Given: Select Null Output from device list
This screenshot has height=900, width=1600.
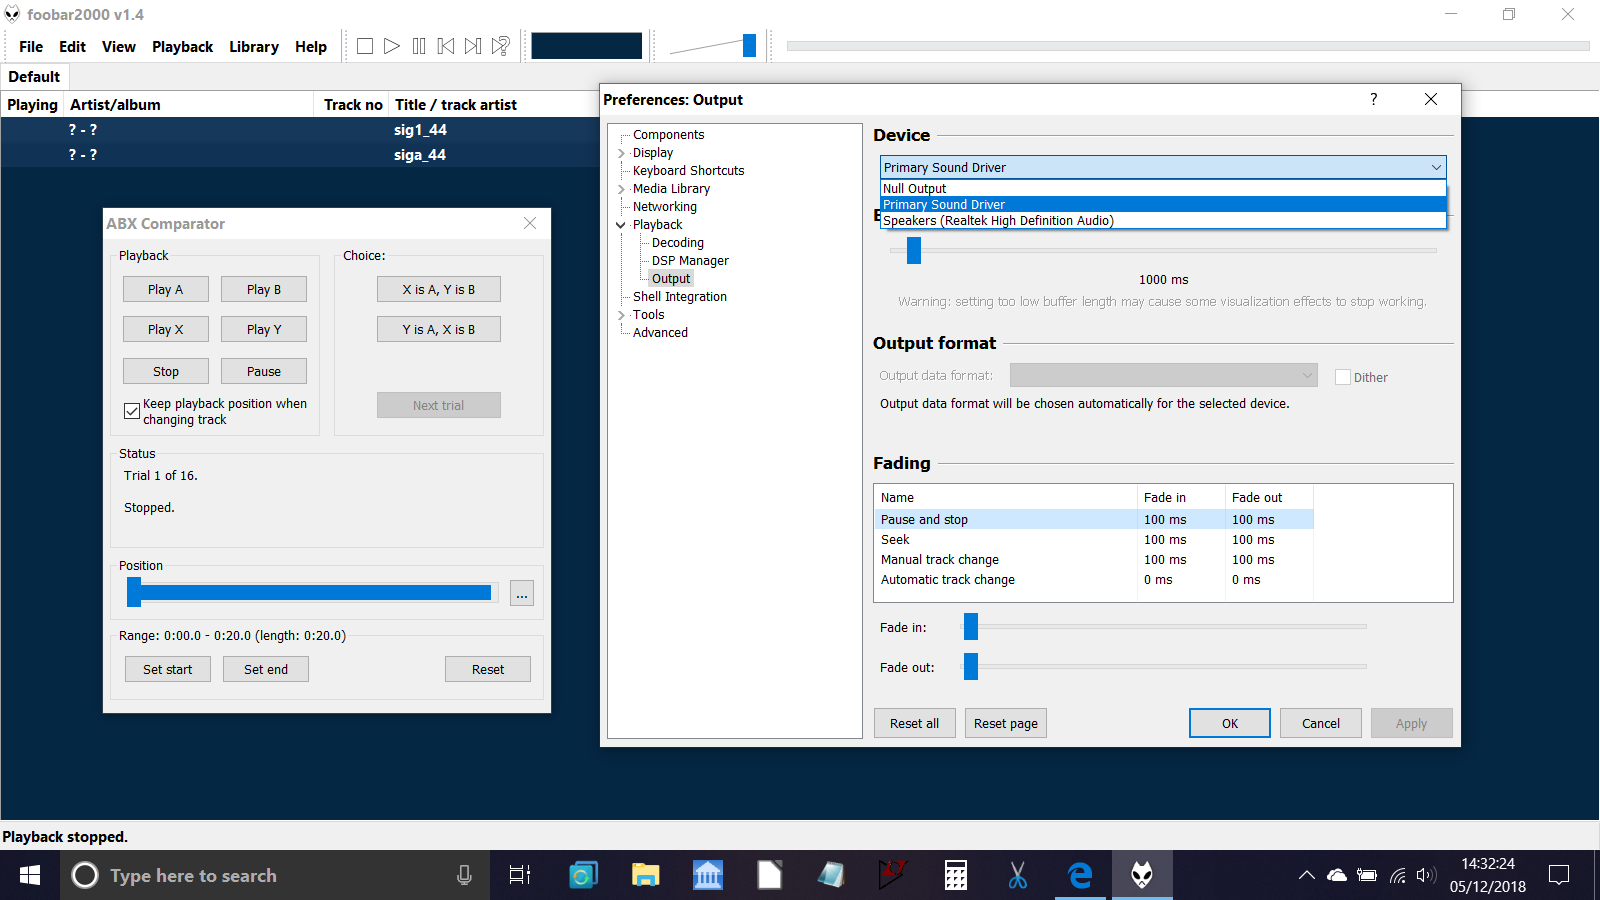Looking at the screenshot, I should (x=1163, y=188).
